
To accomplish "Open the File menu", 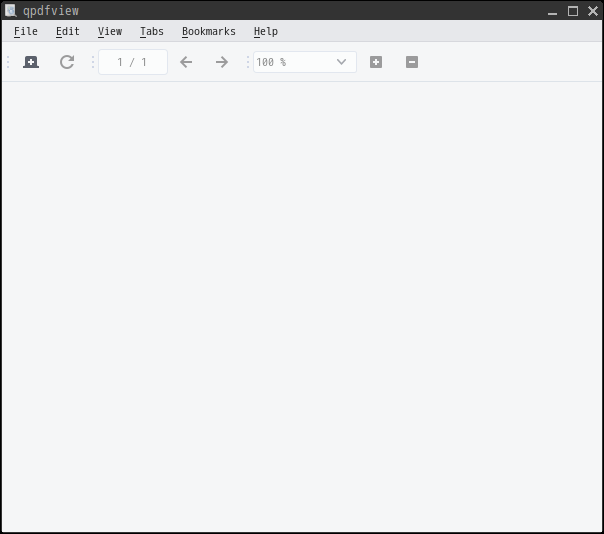I will pos(26,31).
